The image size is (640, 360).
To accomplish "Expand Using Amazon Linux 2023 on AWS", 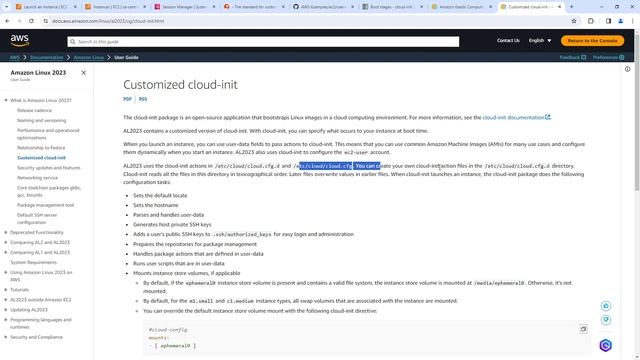I will click(x=6, y=273).
